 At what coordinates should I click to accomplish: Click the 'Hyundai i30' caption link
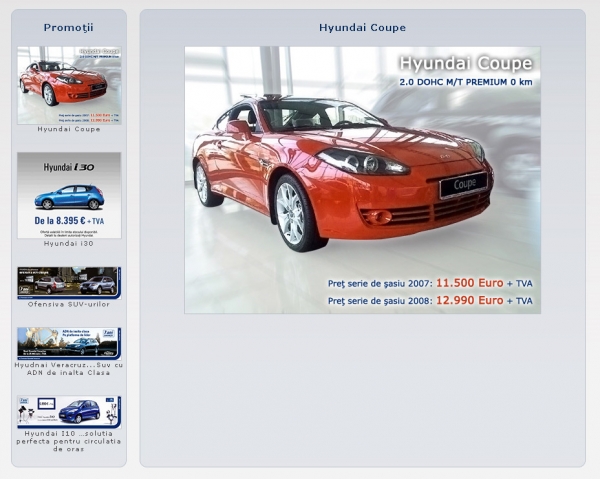coord(69,243)
